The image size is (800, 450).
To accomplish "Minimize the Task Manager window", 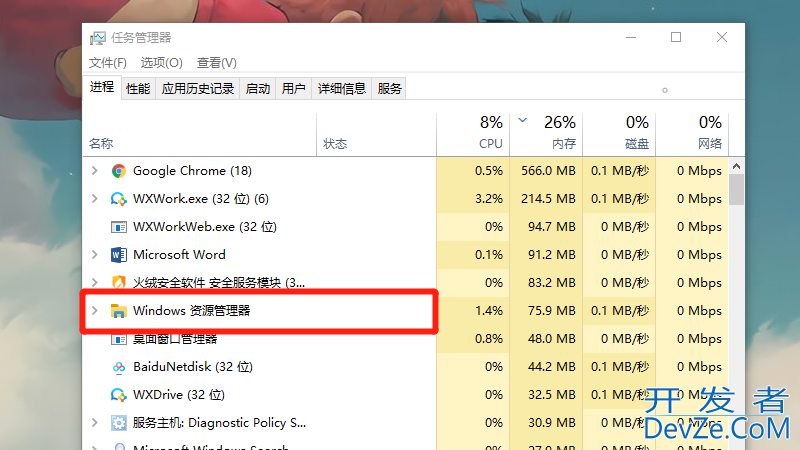I will point(631,37).
